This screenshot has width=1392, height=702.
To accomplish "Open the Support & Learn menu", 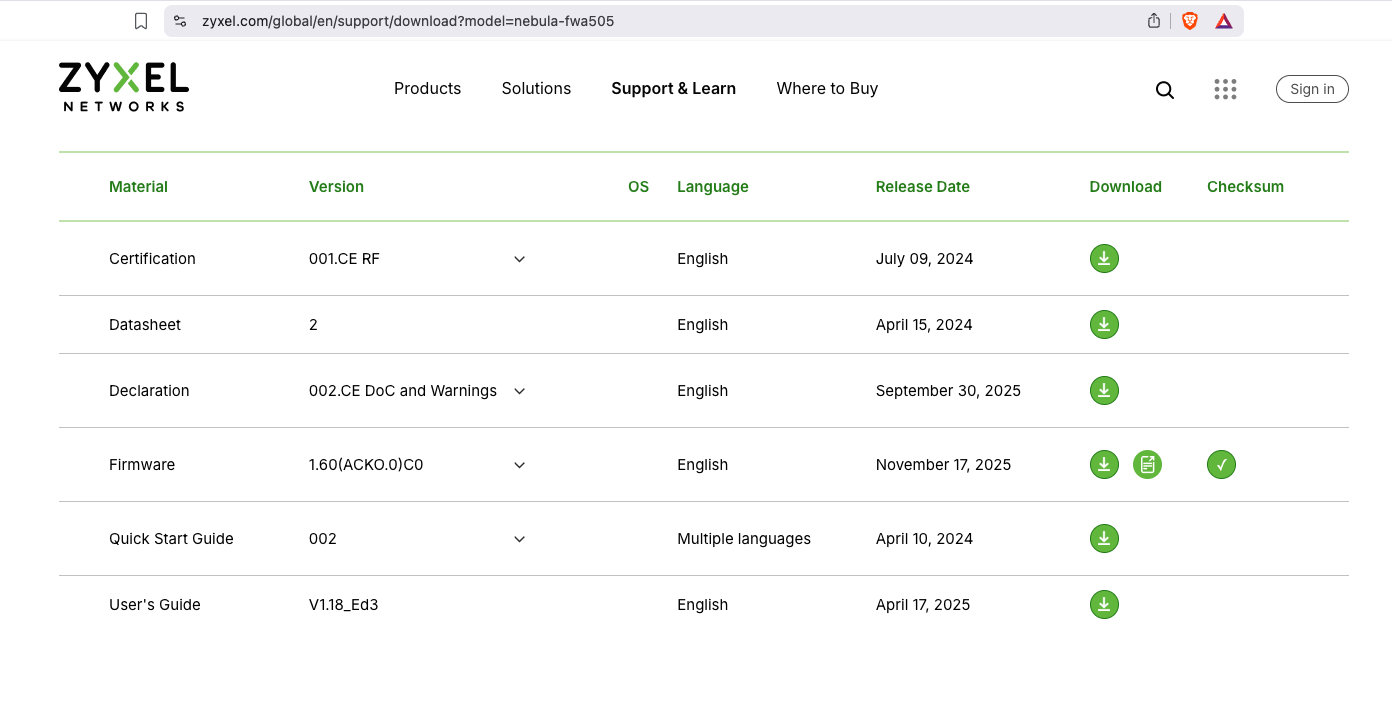I will tap(673, 89).
